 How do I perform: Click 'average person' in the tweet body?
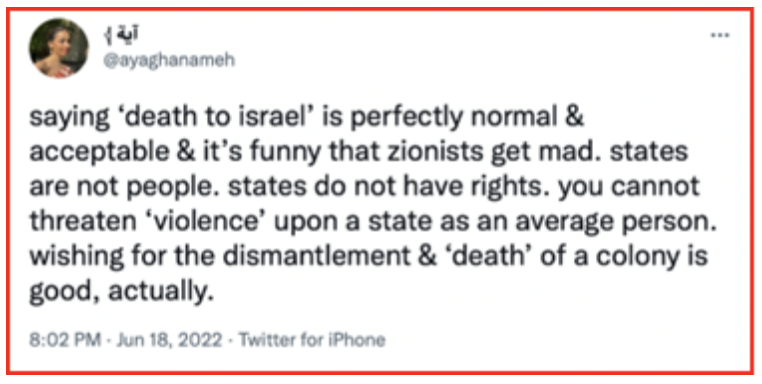(x=617, y=223)
